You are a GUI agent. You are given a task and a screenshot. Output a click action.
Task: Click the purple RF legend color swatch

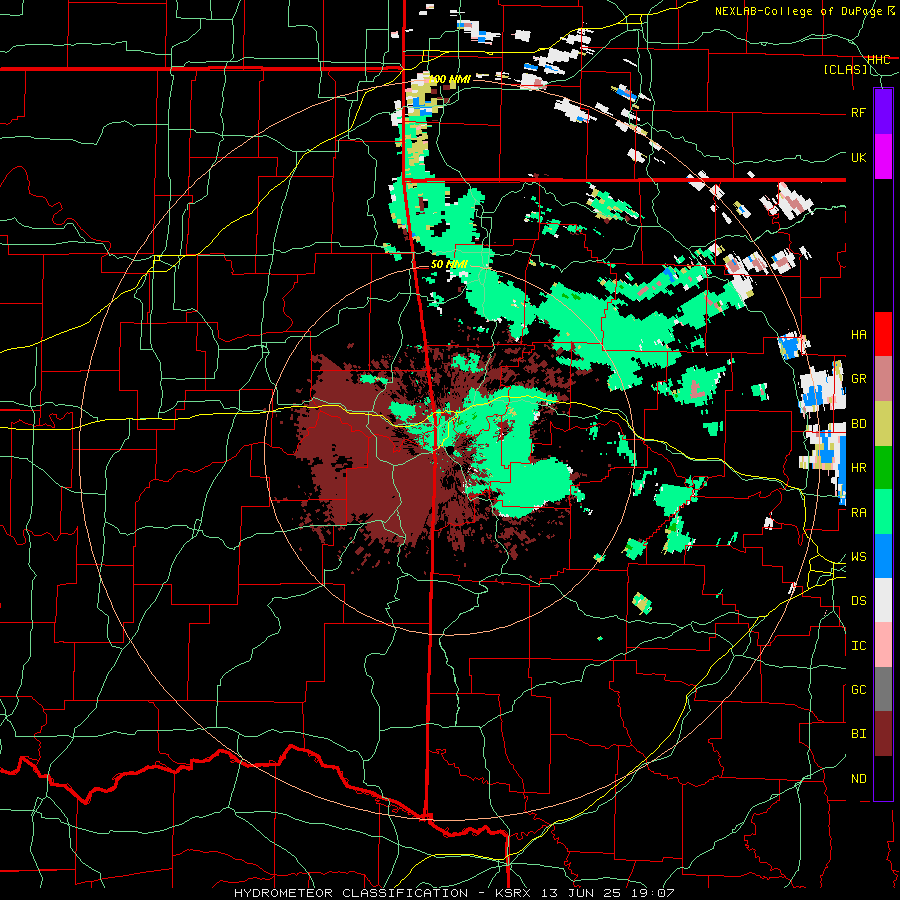[883, 111]
